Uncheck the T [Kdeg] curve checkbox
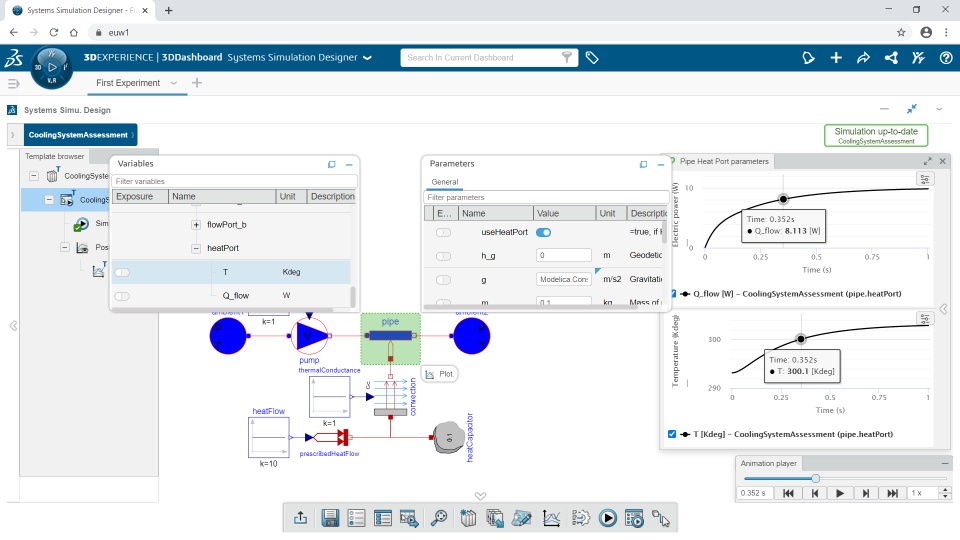 pyautogui.click(x=672, y=434)
